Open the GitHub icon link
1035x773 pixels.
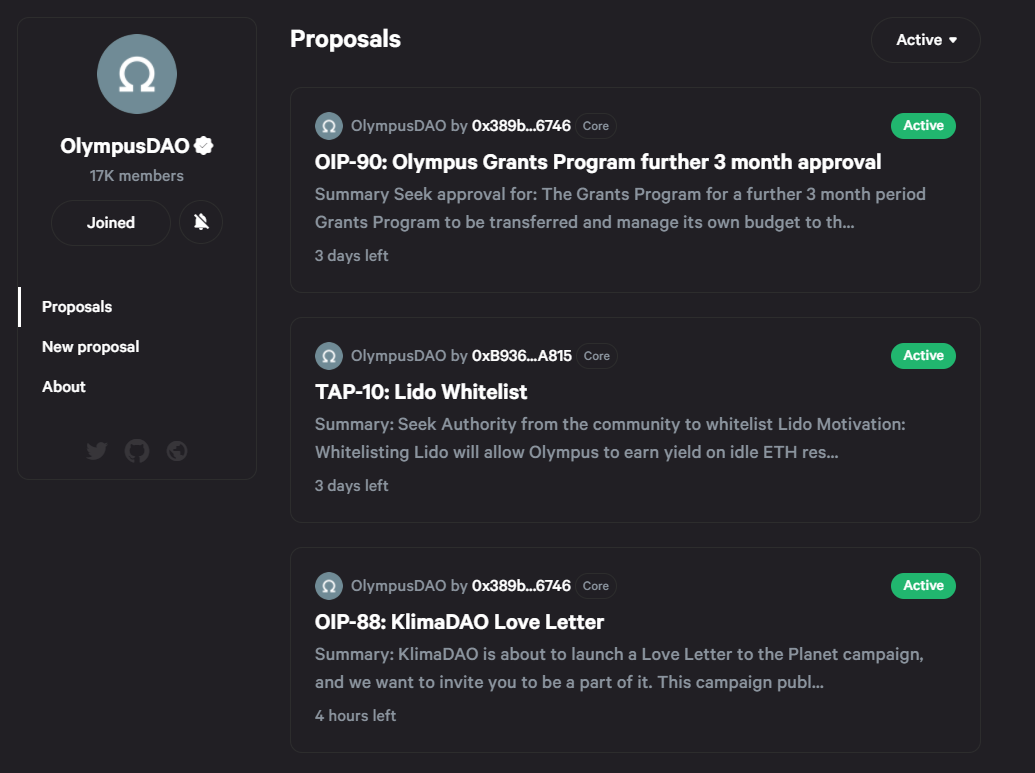point(137,451)
